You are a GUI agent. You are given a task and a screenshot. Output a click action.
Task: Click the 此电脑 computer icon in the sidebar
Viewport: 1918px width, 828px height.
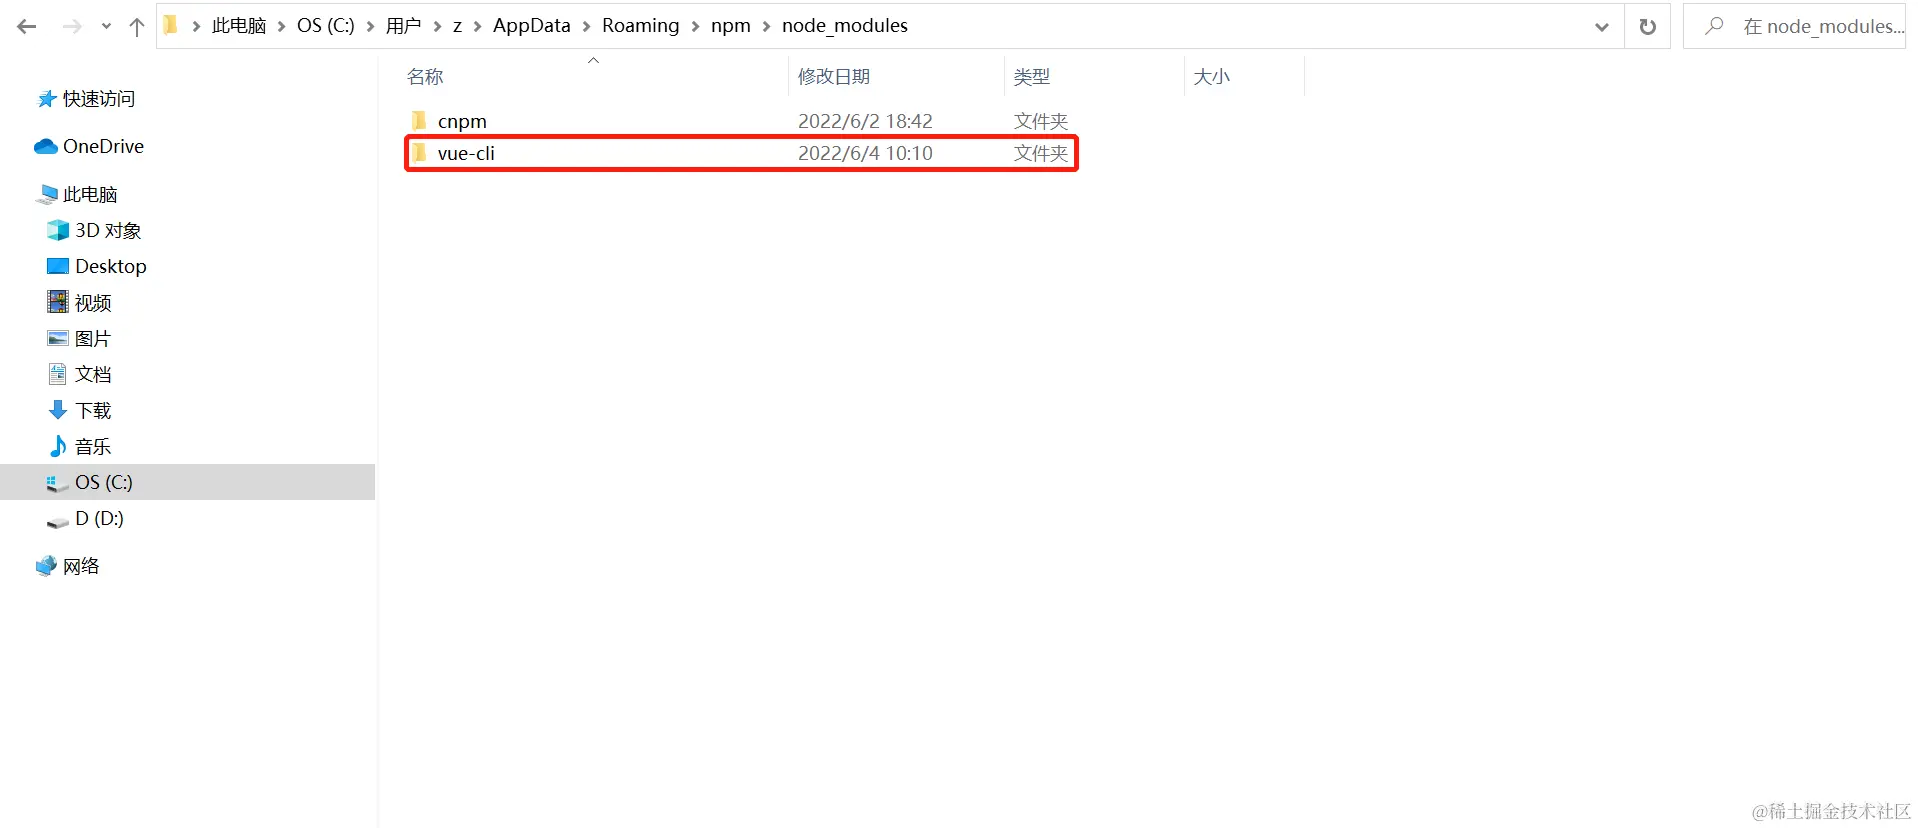(47, 194)
